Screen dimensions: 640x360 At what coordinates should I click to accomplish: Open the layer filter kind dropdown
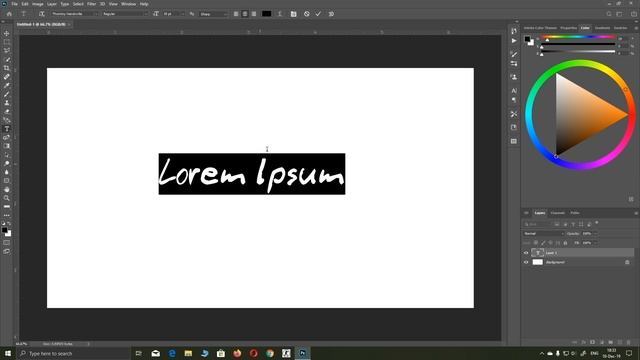[x=537, y=224]
